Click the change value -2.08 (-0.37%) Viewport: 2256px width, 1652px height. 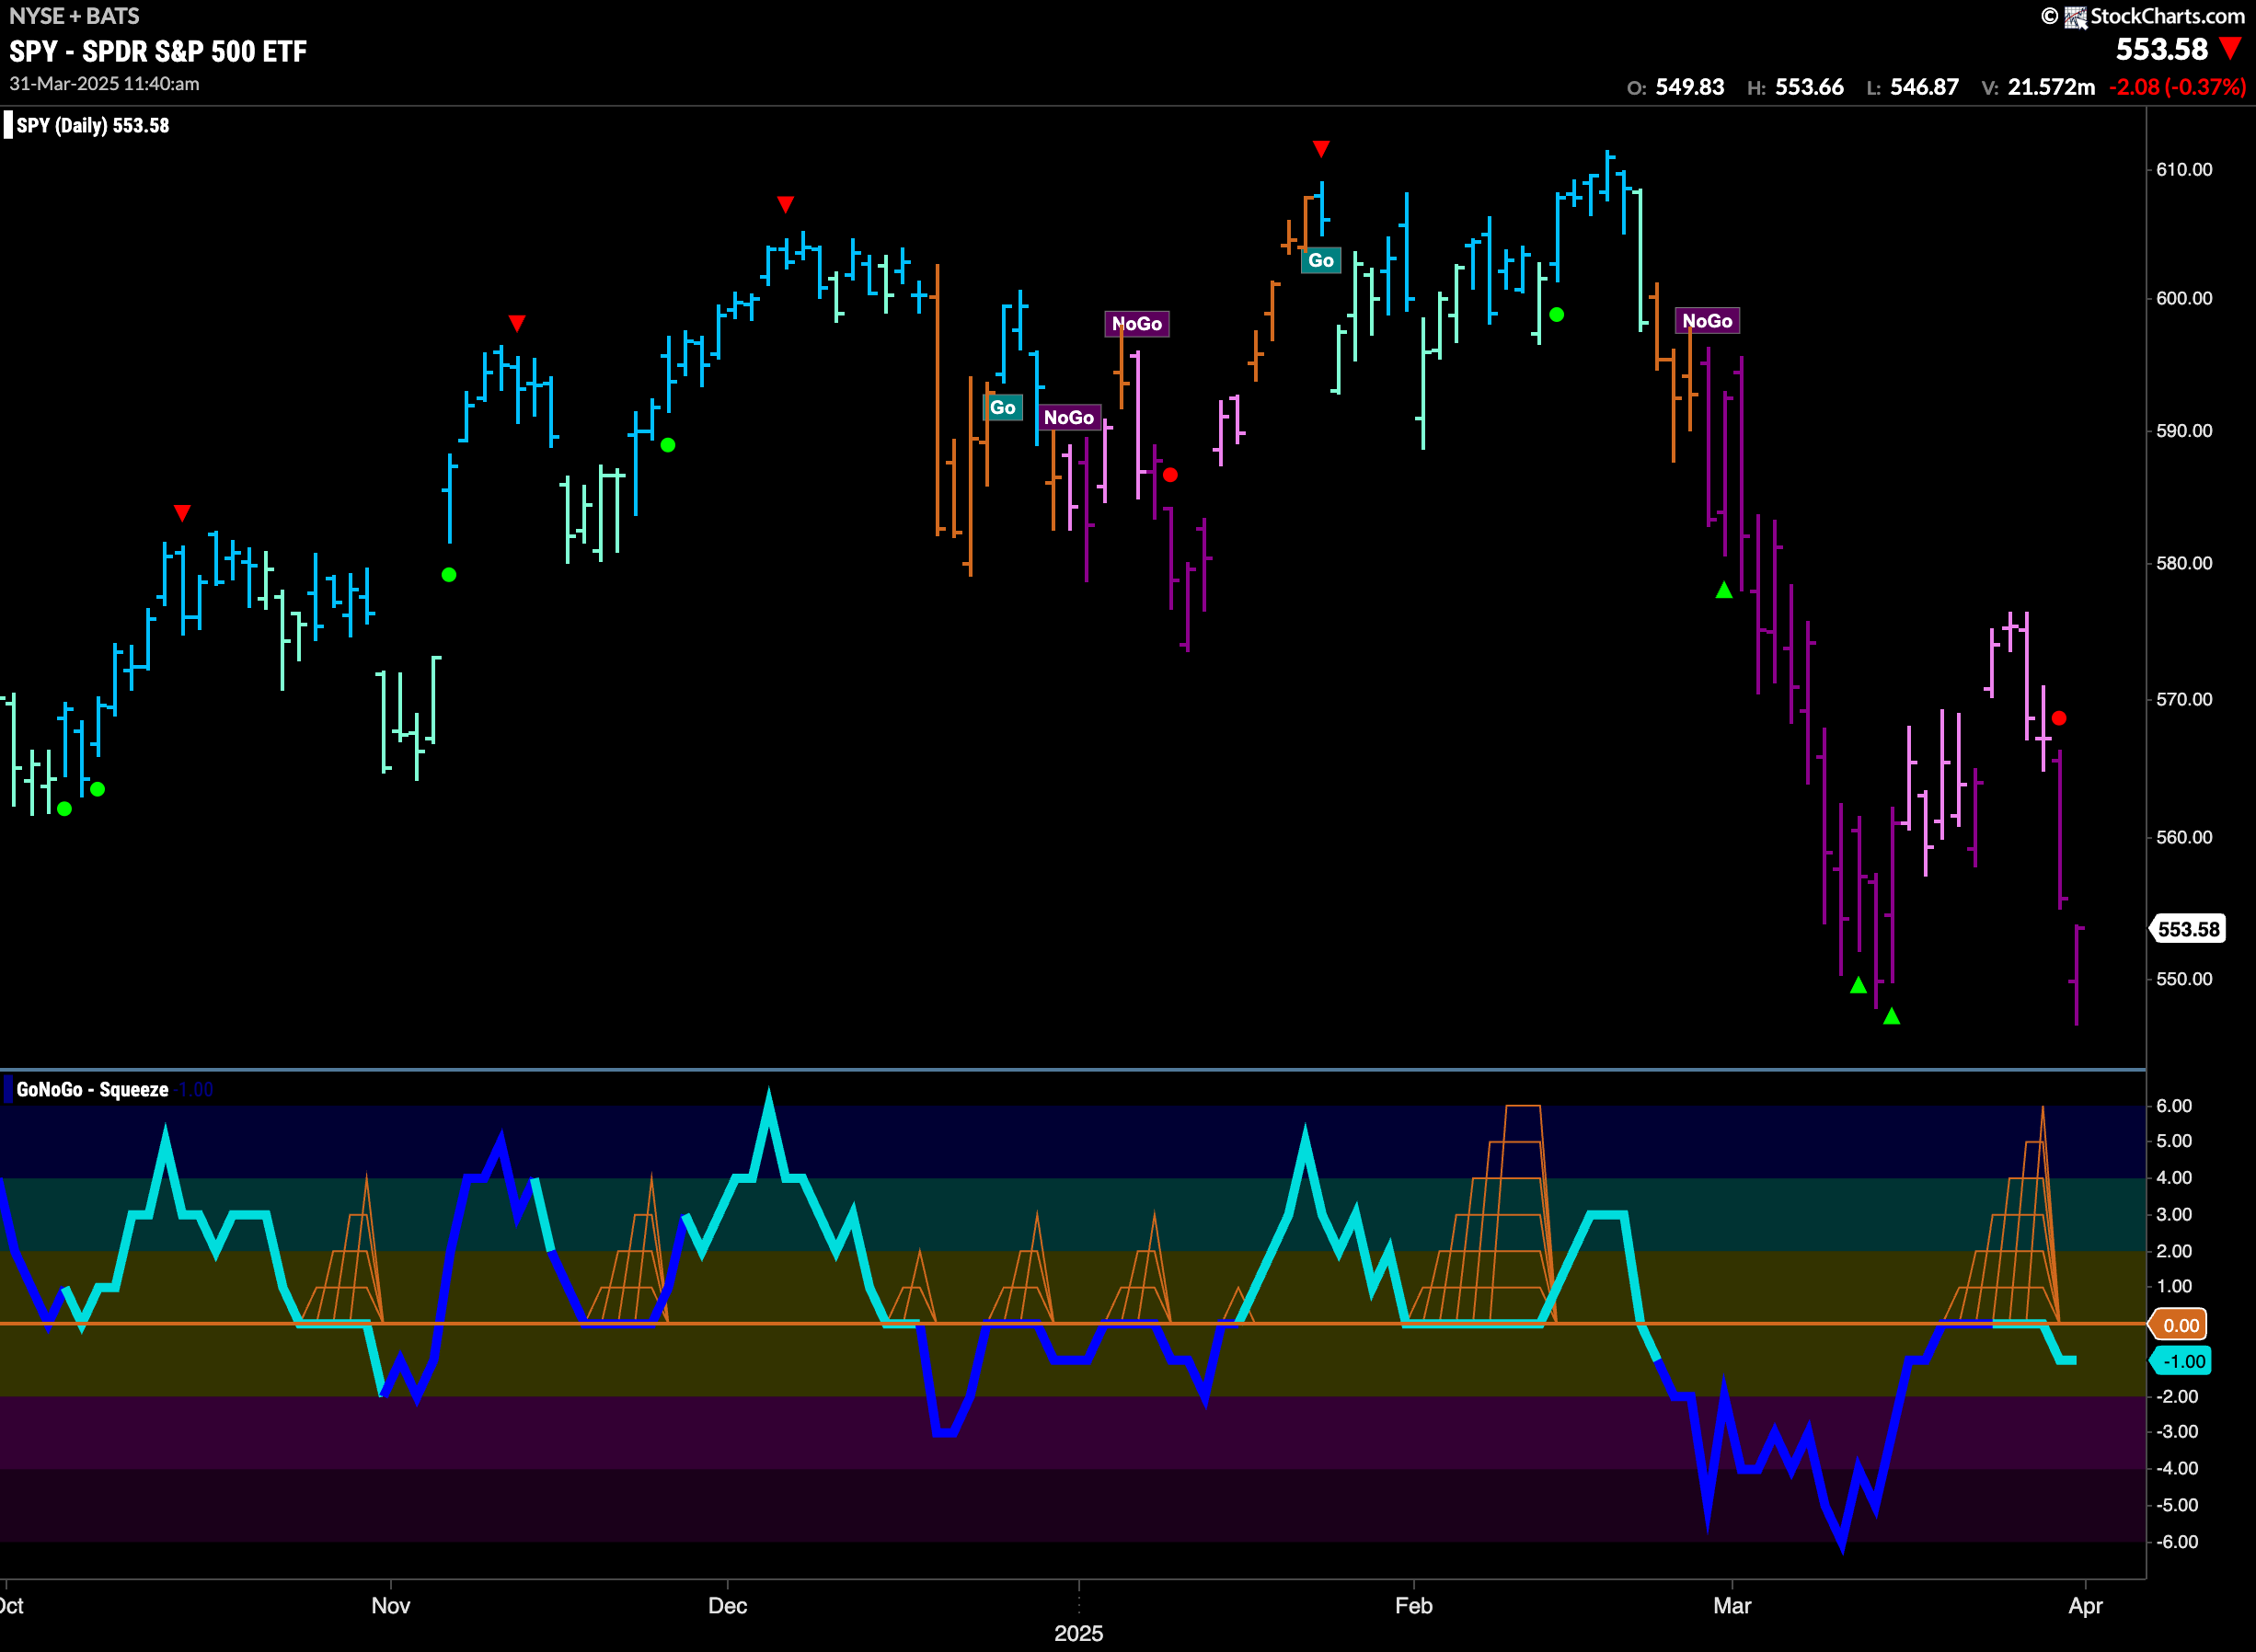pos(2177,87)
